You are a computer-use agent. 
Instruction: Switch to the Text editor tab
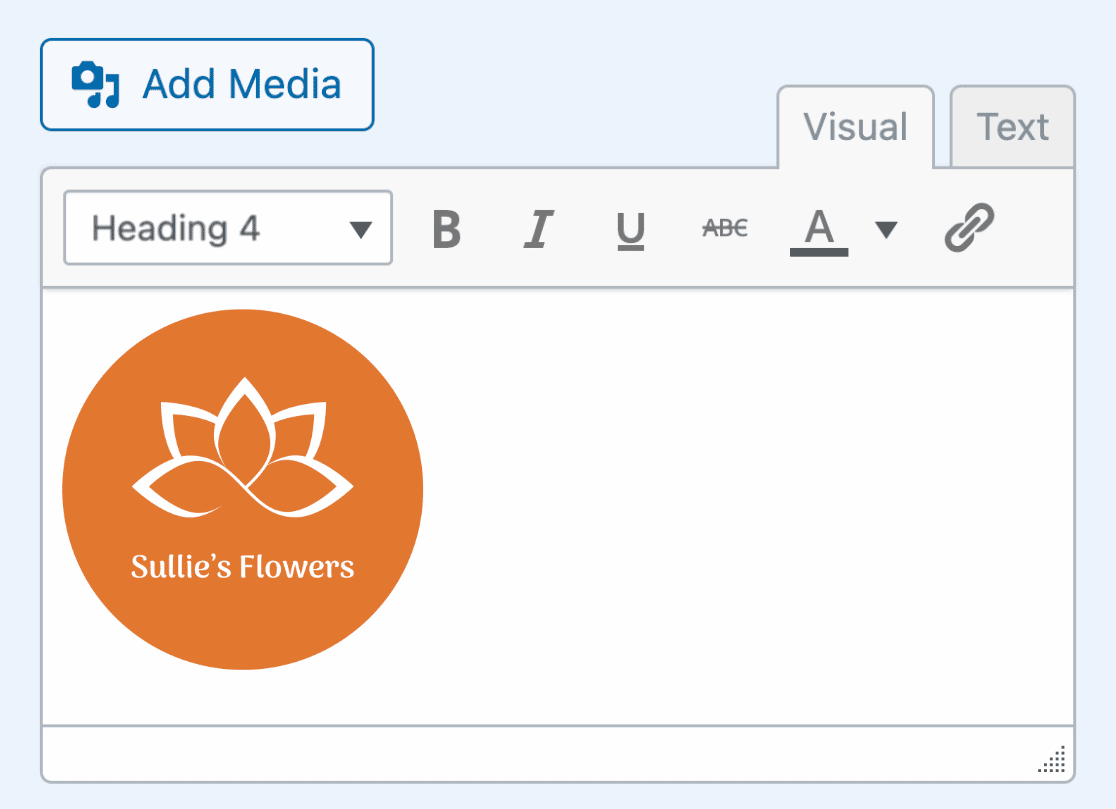tap(1012, 127)
